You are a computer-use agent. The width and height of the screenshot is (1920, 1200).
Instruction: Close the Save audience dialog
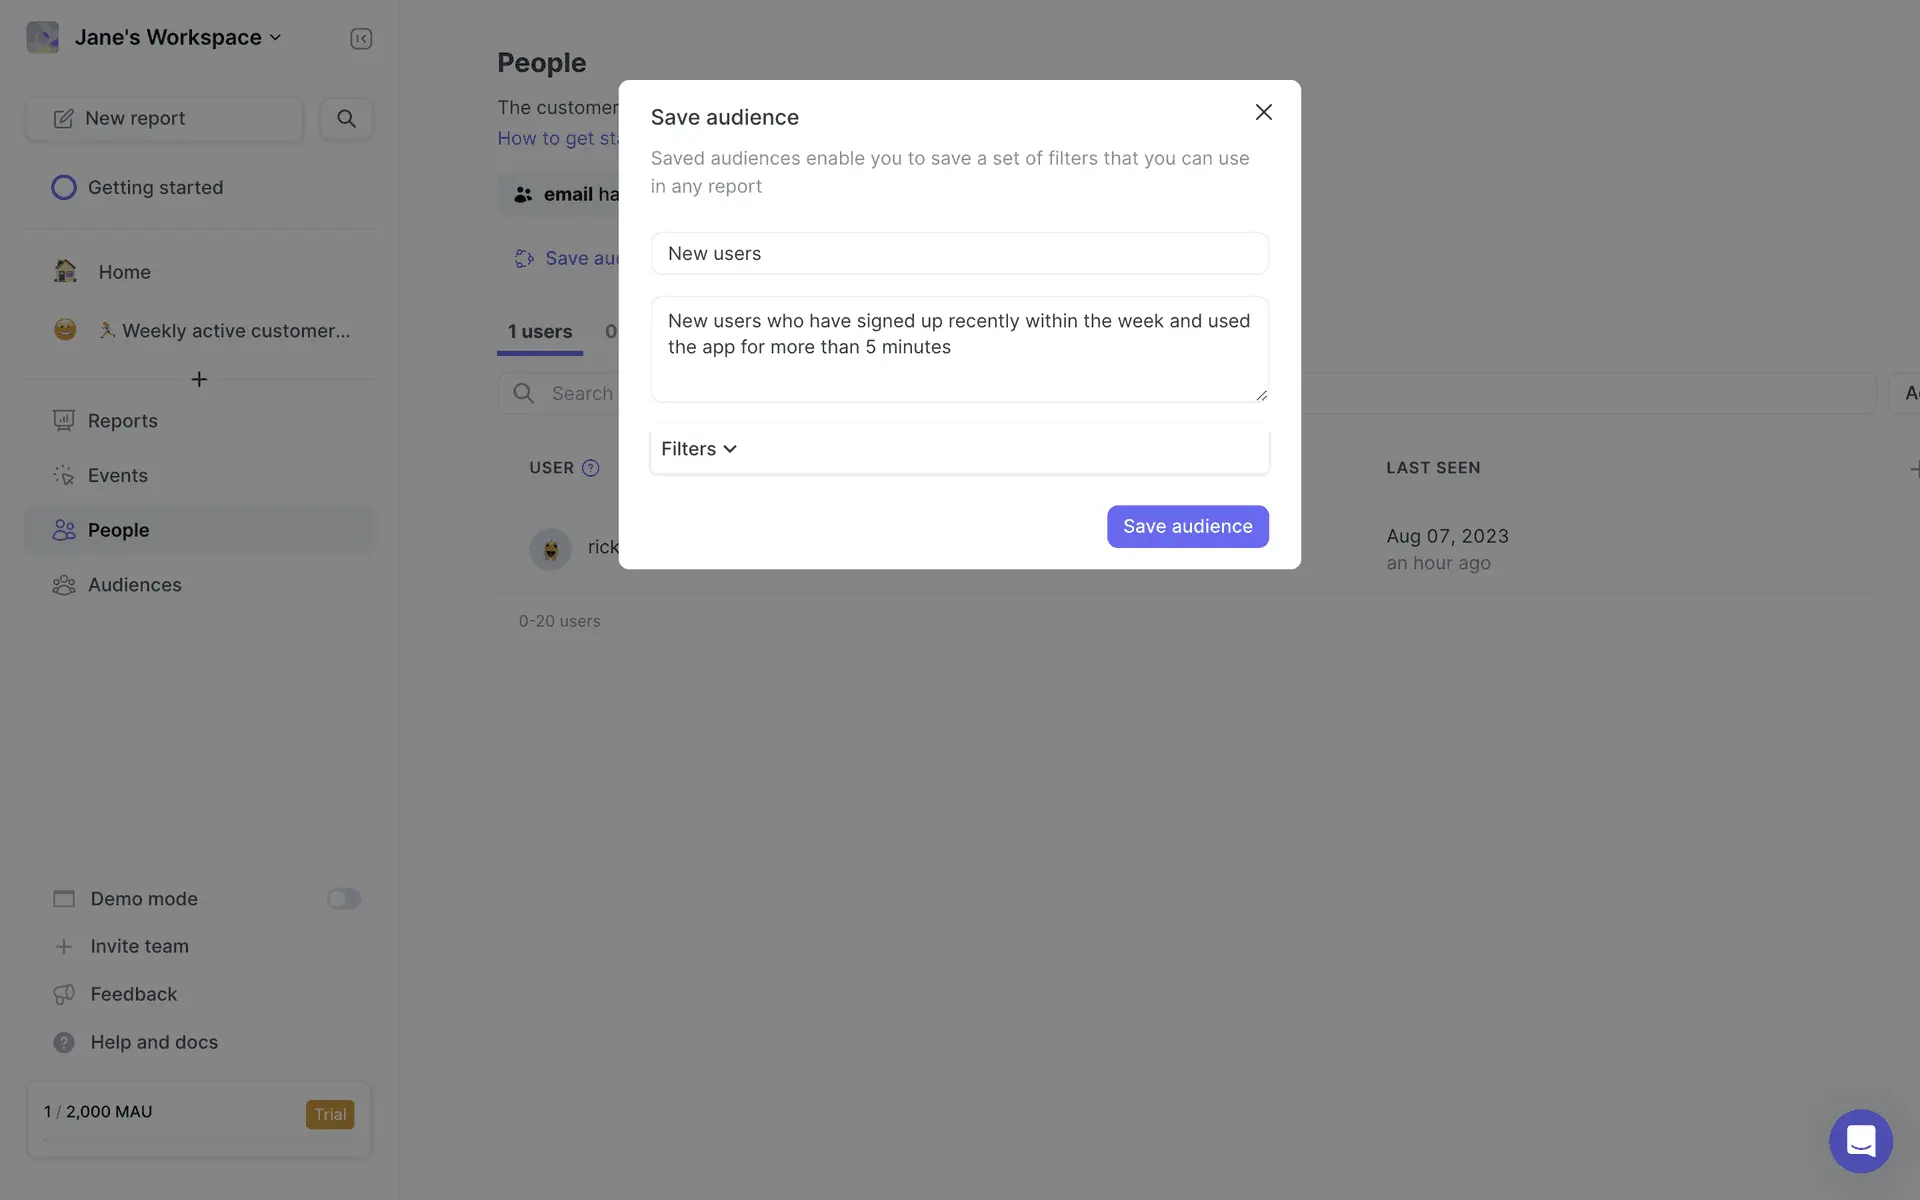[1263, 112]
